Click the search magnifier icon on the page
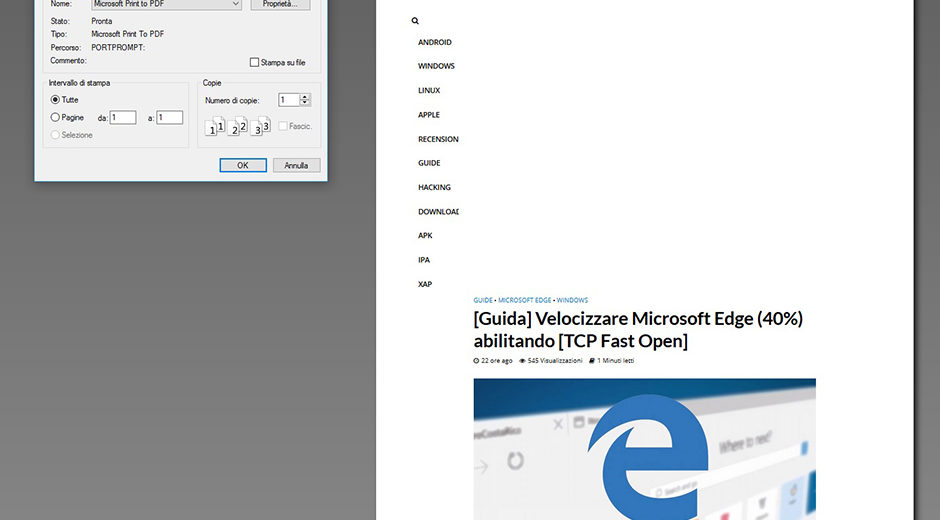This screenshot has width=940, height=520. 415,21
